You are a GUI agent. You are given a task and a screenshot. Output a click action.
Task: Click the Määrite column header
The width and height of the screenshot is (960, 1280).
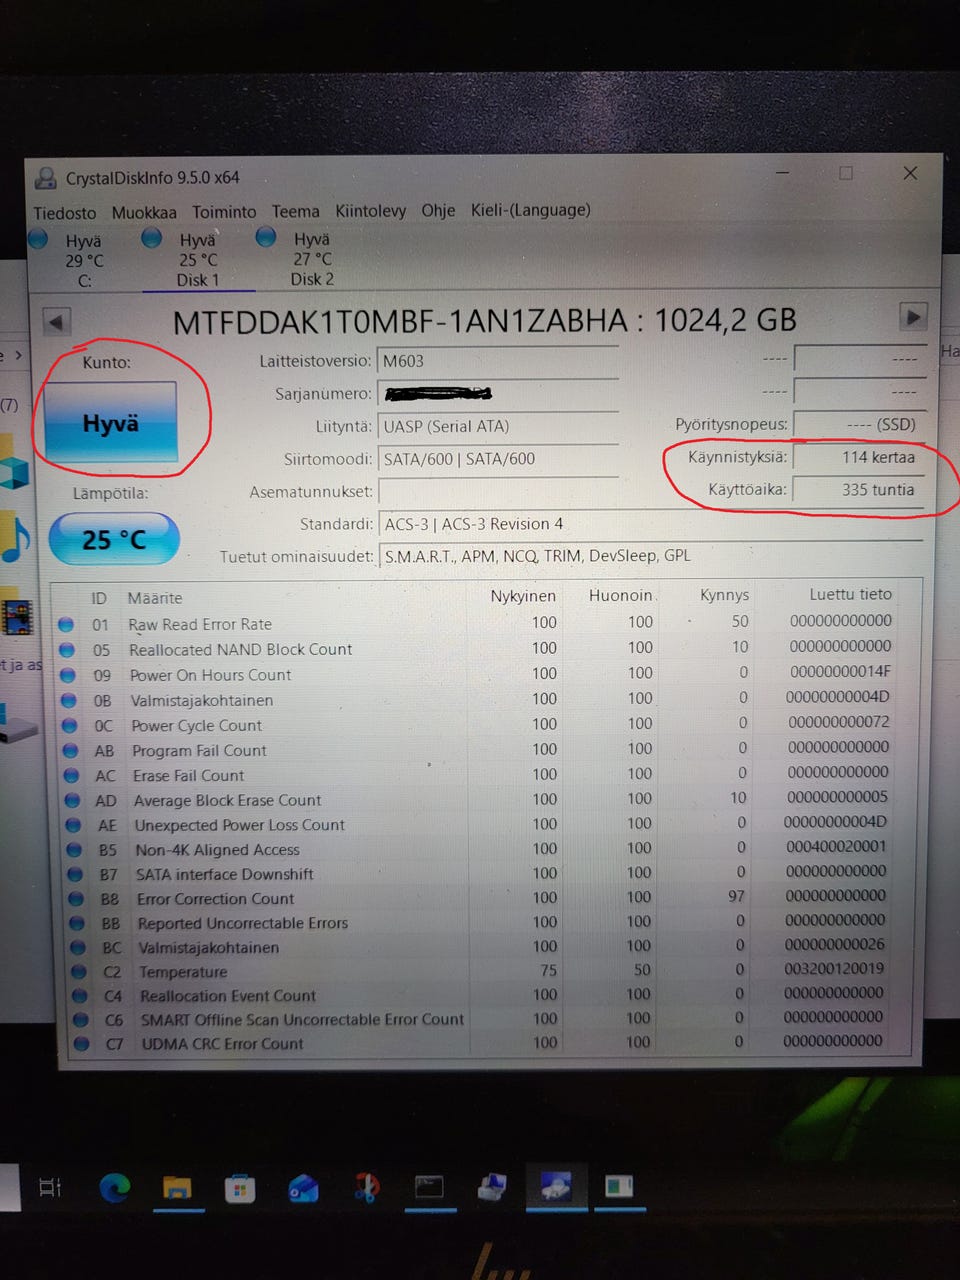[x=155, y=598]
